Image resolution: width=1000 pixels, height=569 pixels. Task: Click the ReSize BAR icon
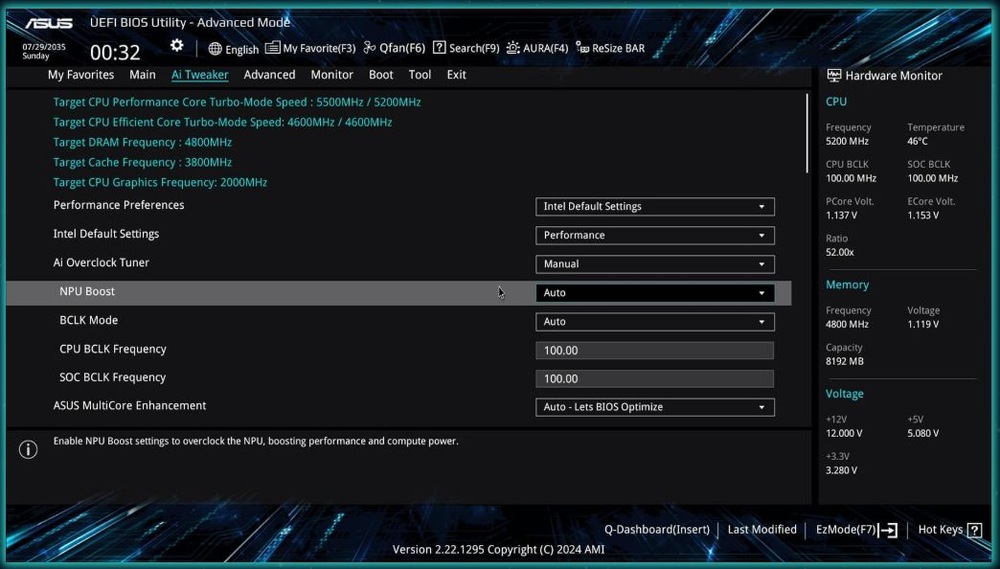point(582,48)
